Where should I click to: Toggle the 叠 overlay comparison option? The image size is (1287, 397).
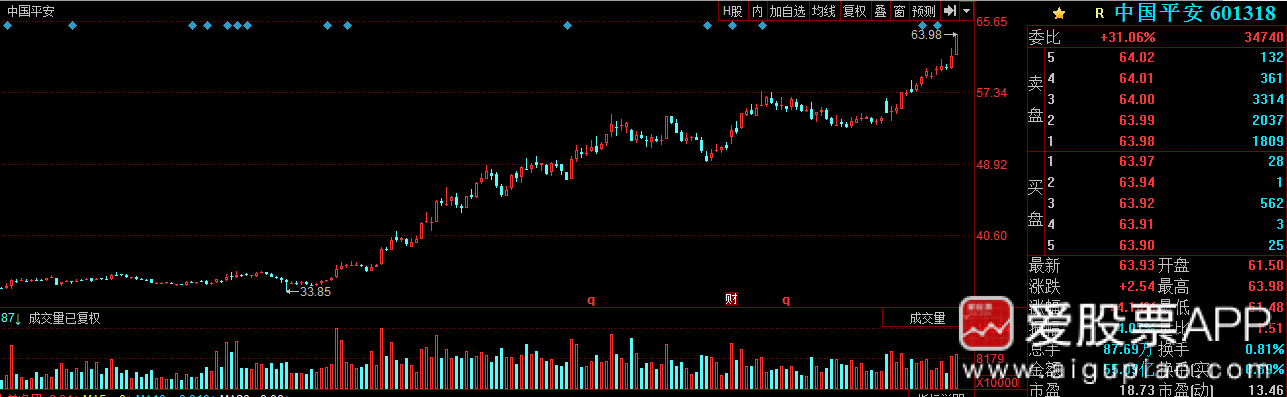click(880, 11)
